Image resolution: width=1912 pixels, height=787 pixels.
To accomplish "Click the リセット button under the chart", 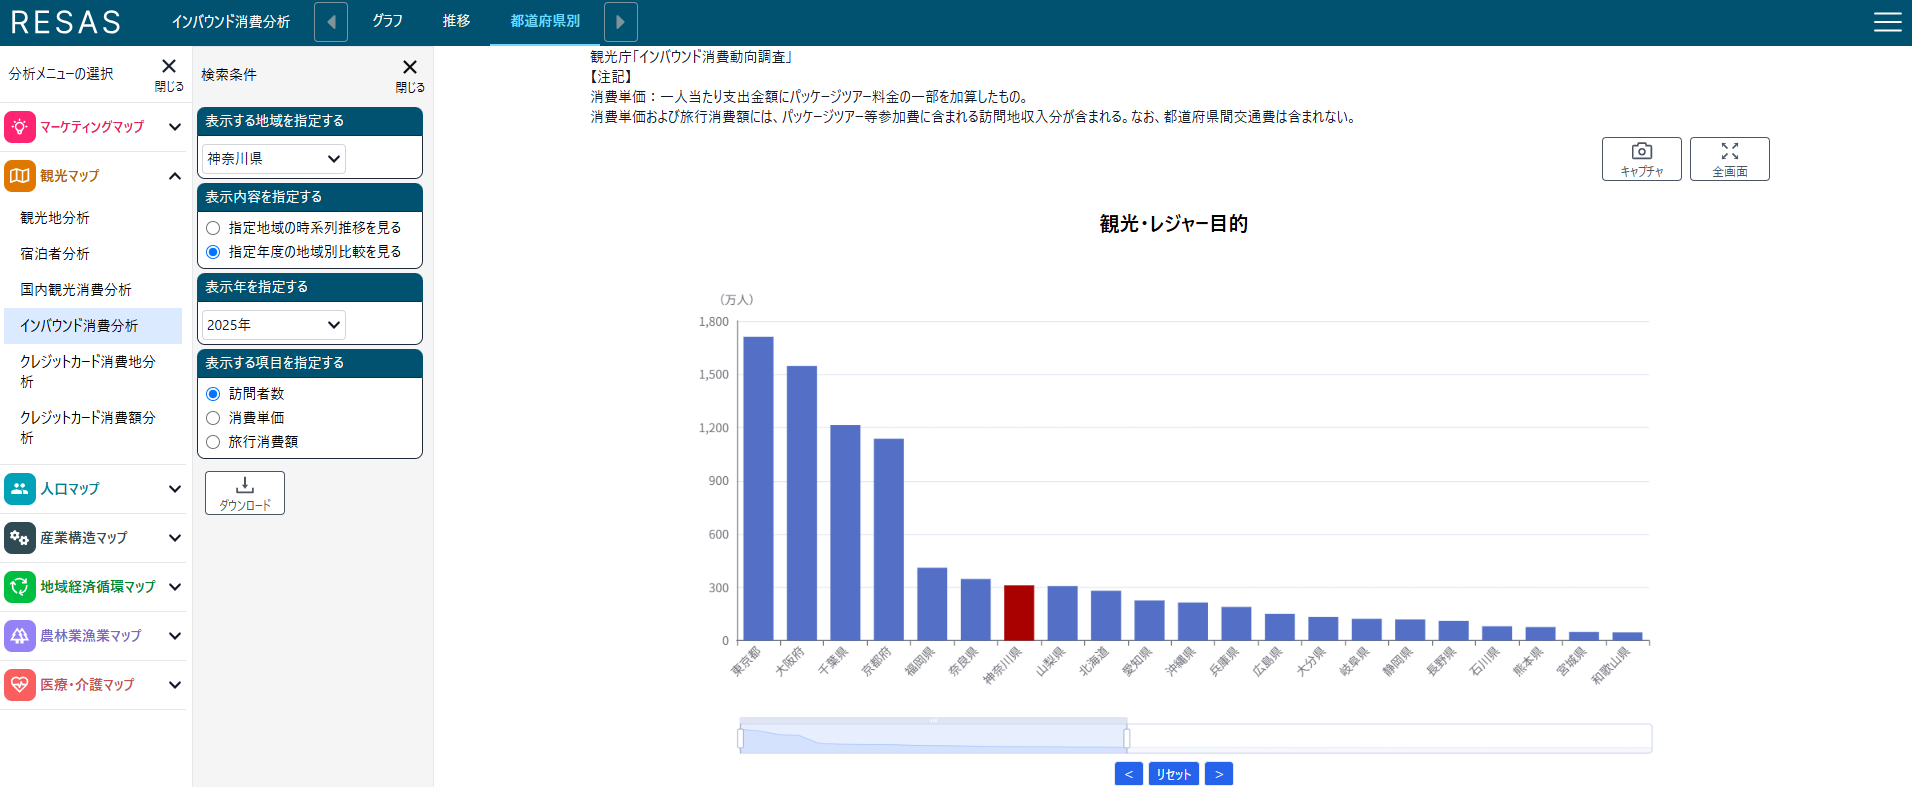I will click(x=1173, y=774).
